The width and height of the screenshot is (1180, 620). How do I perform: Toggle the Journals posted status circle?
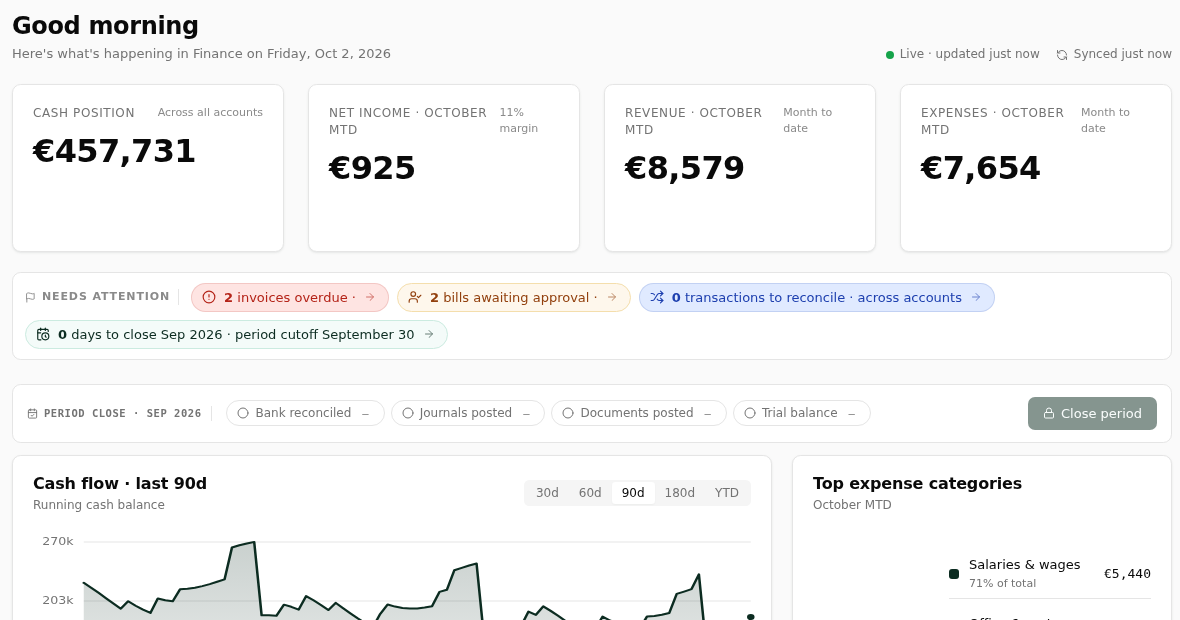coord(408,413)
